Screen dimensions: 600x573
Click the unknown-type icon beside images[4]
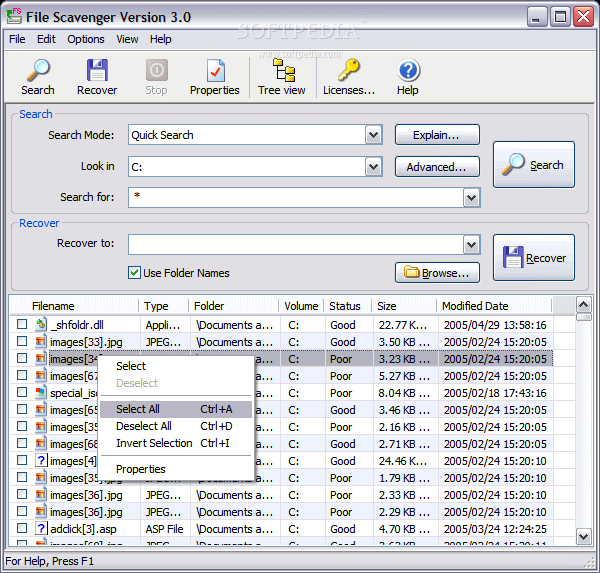(41, 460)
